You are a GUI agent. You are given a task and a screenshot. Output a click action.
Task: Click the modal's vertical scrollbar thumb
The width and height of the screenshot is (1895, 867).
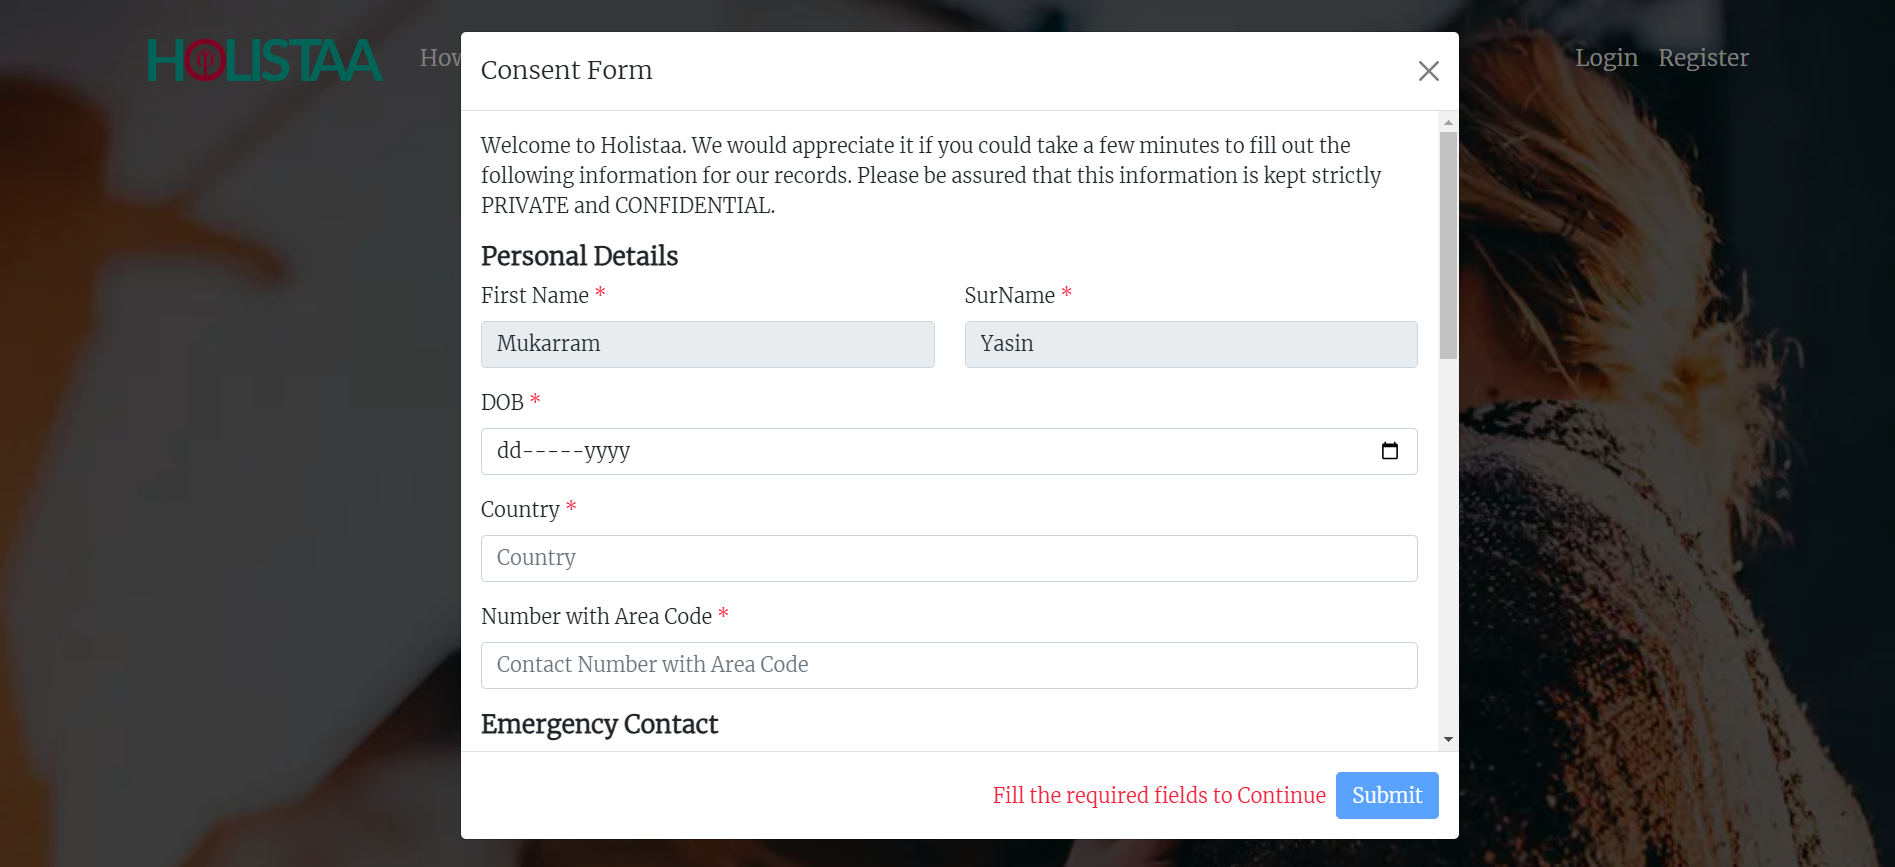tap(1448, 245)
